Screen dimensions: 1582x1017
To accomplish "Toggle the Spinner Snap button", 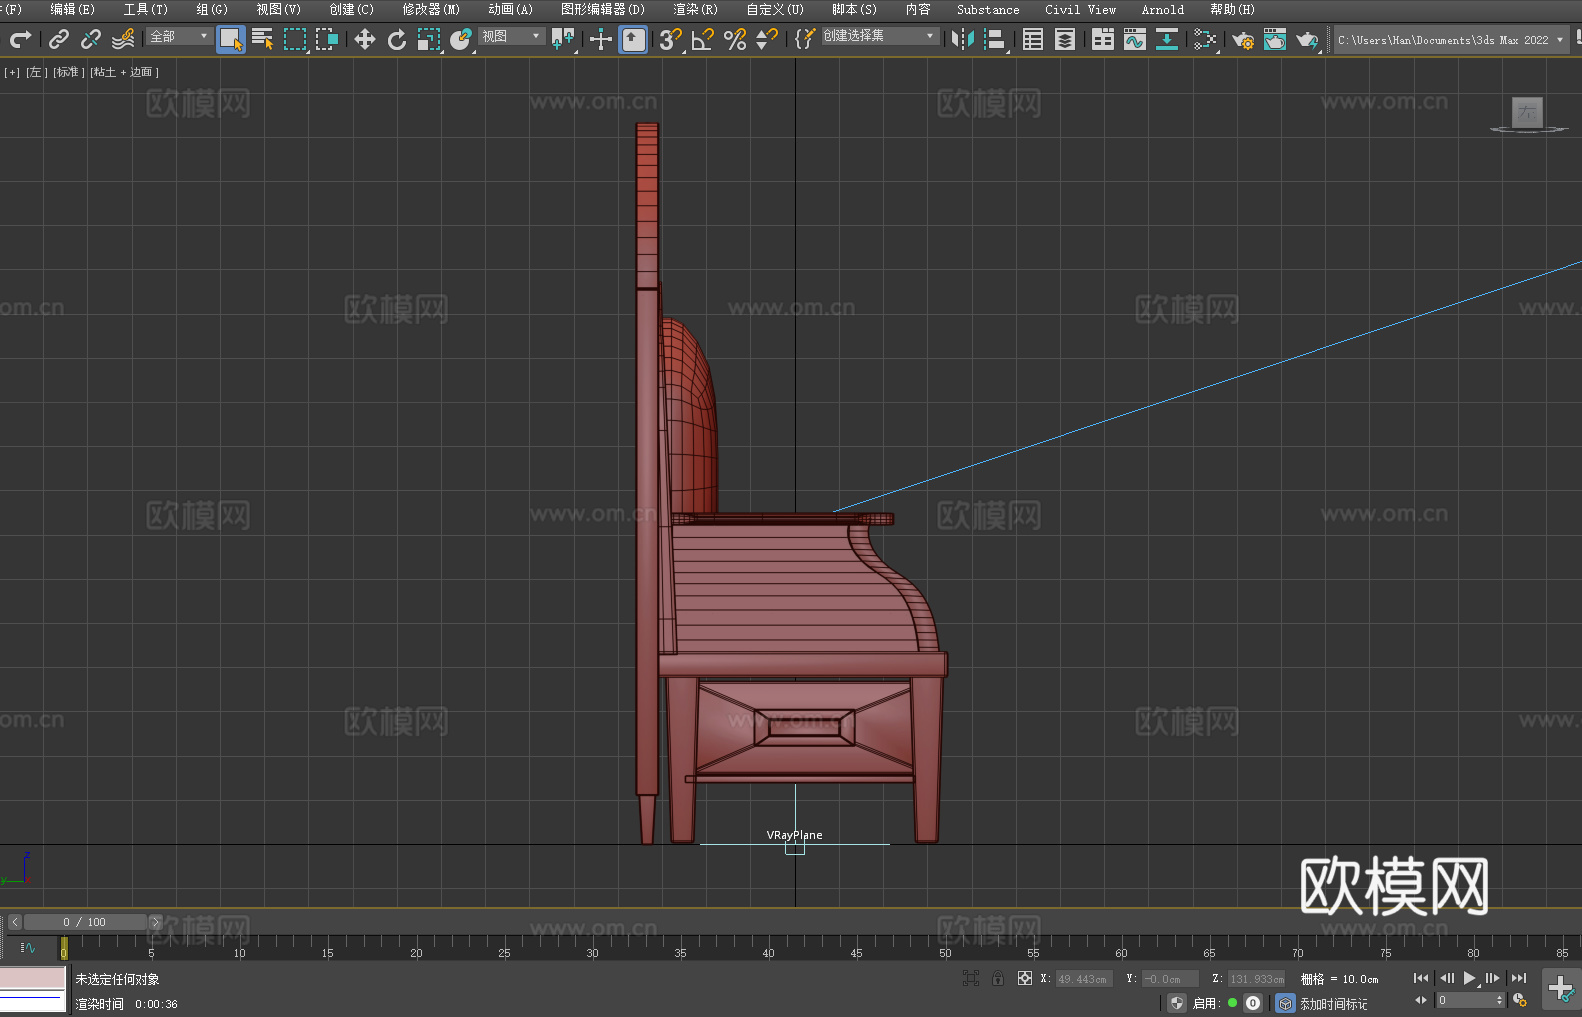I will tap(767, 39).
